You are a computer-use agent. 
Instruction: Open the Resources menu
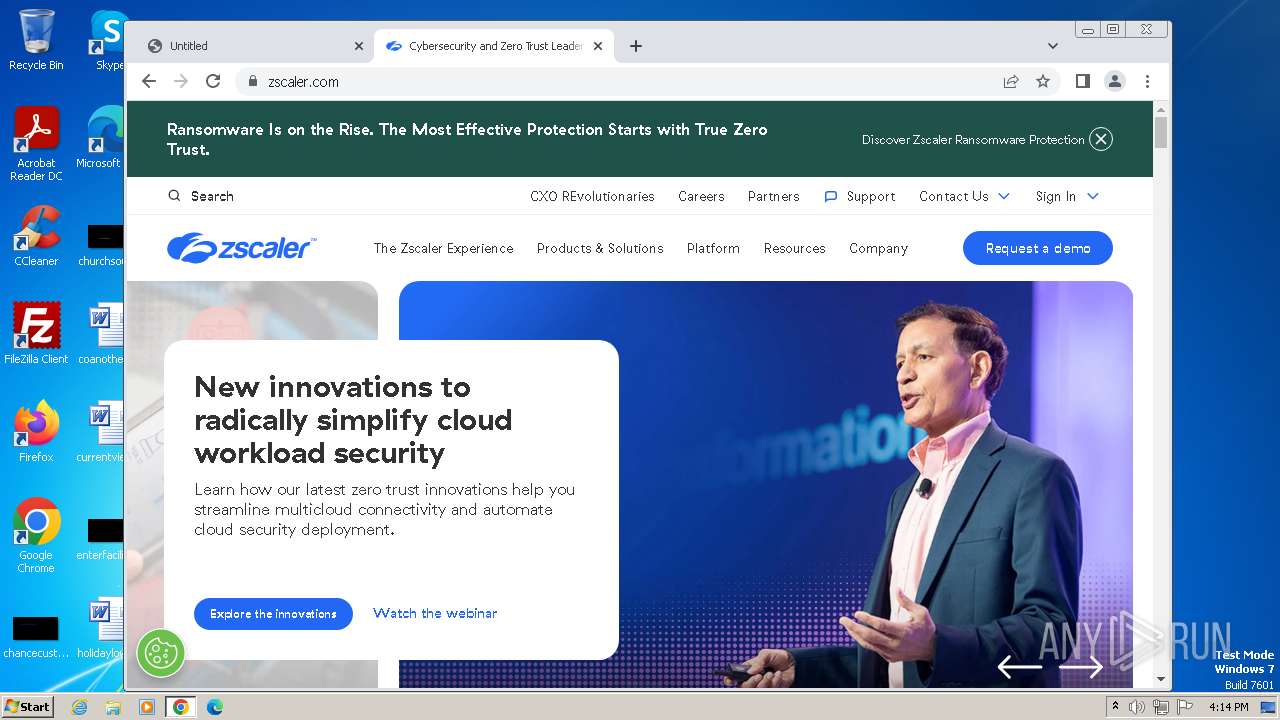pos(795,248)
